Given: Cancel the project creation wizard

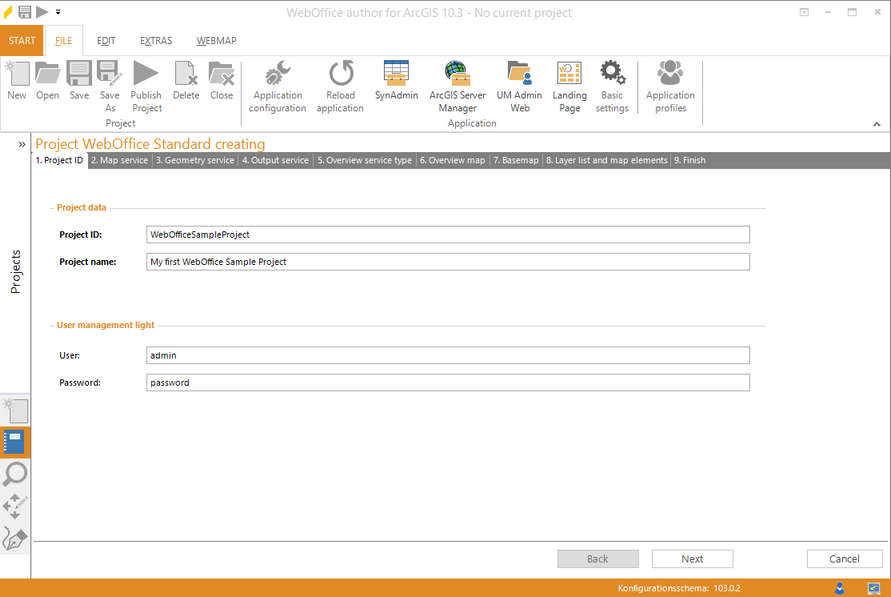Looking at the screenshot, I should click(x=844, y=558).
